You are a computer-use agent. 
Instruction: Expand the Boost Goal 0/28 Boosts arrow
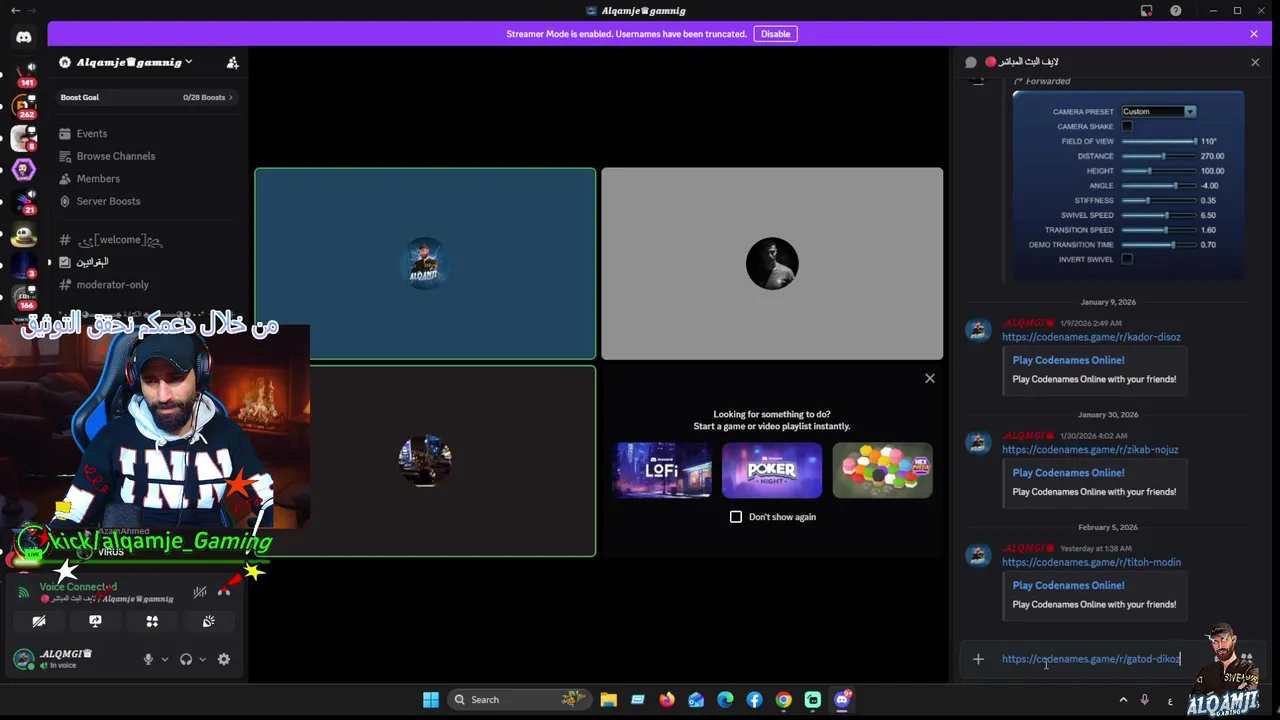click(x=231, y=97)
